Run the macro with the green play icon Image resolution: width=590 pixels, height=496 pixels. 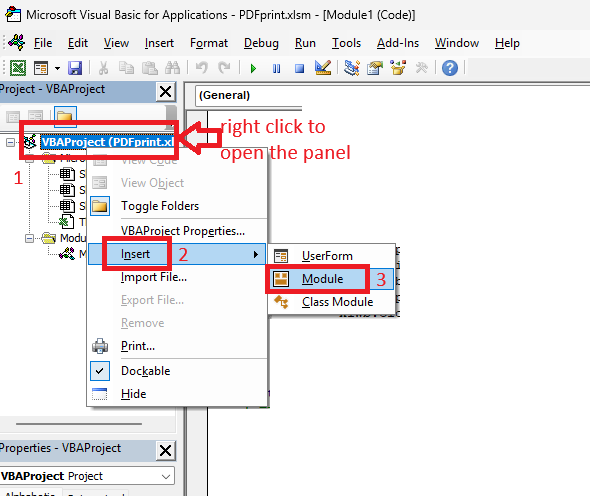(253, 68)
